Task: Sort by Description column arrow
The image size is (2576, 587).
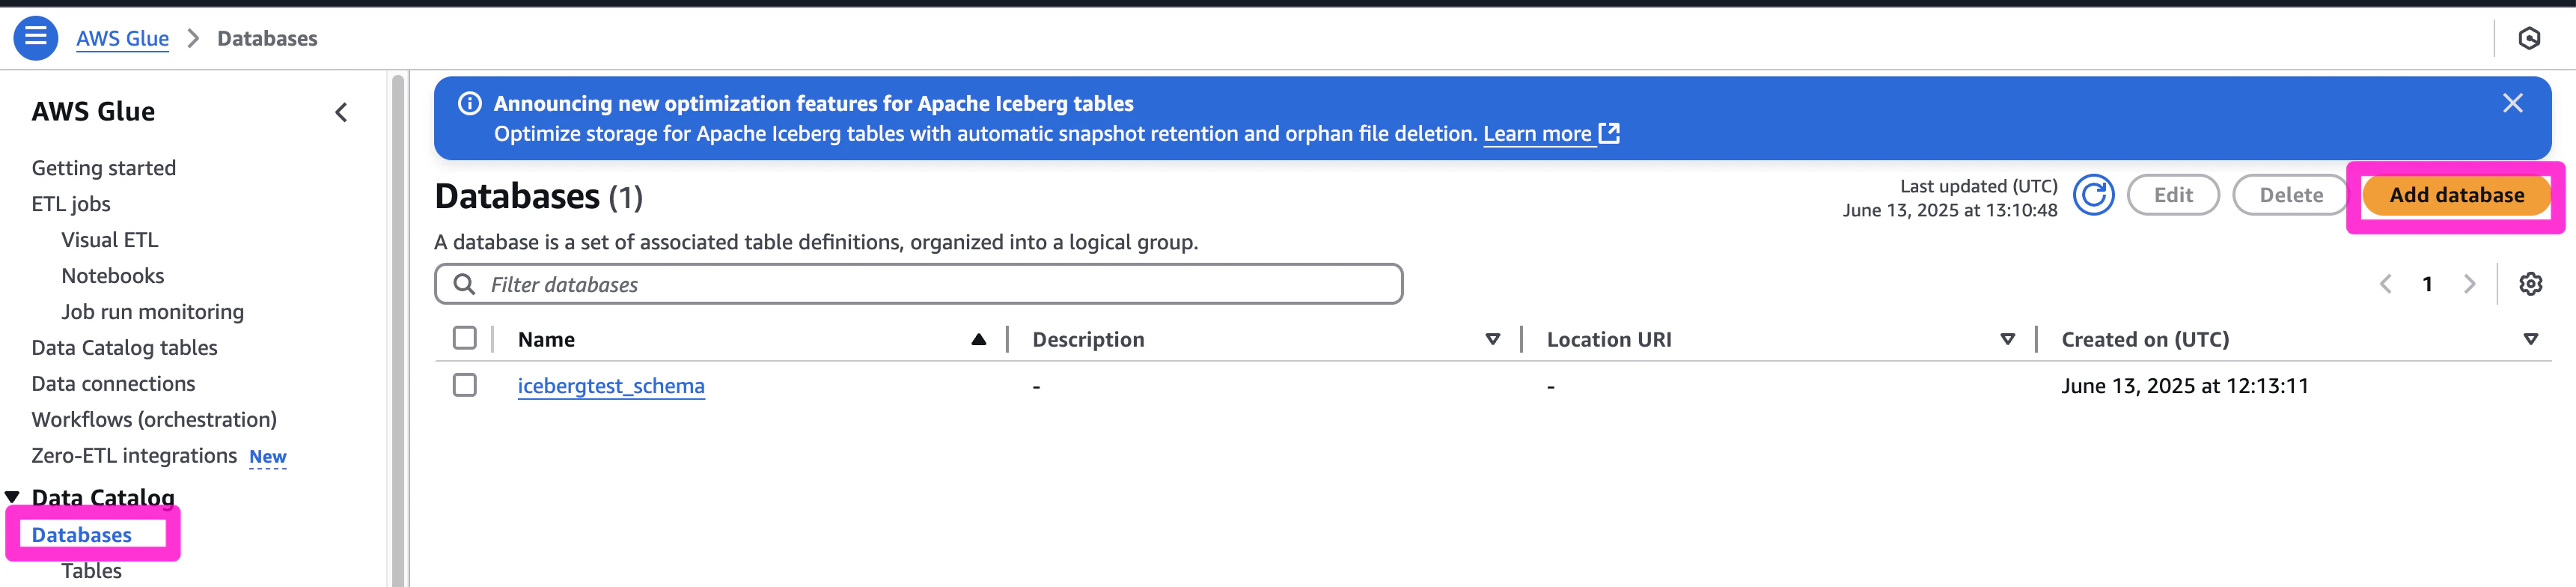Action: [1492, 339]
